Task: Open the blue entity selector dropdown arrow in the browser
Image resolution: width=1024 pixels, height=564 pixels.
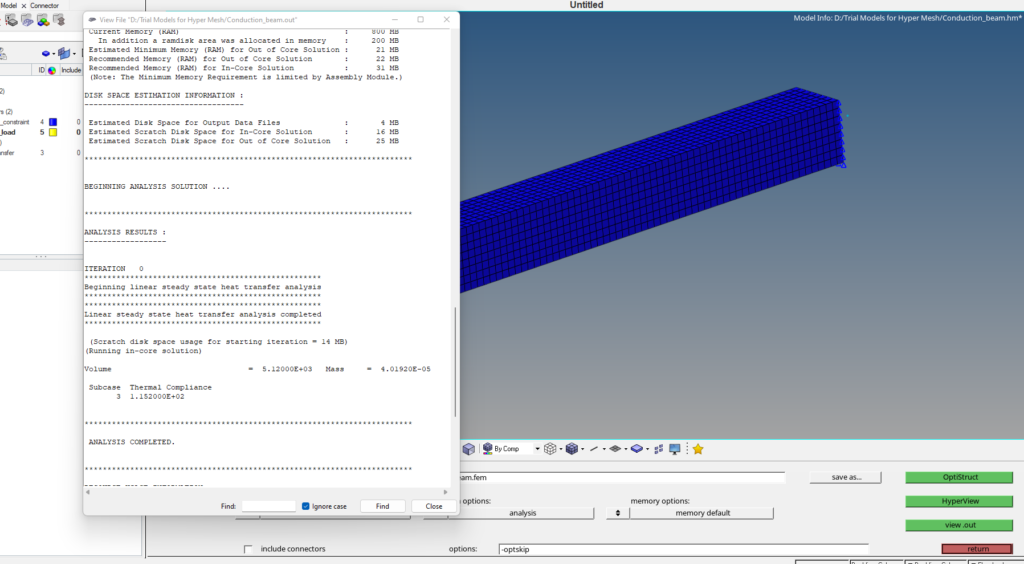Action: pos(54,54)
